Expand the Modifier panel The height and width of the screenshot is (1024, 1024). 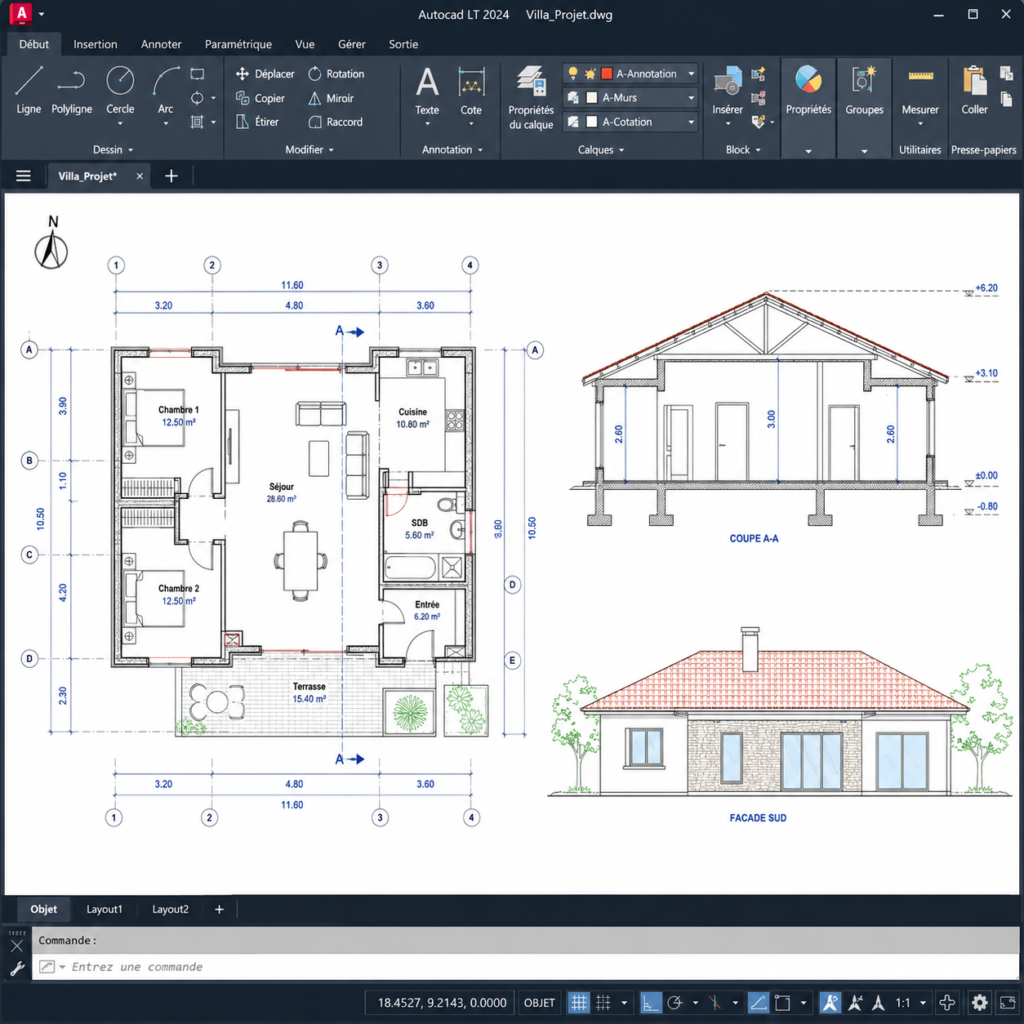[x=309, y=150]
